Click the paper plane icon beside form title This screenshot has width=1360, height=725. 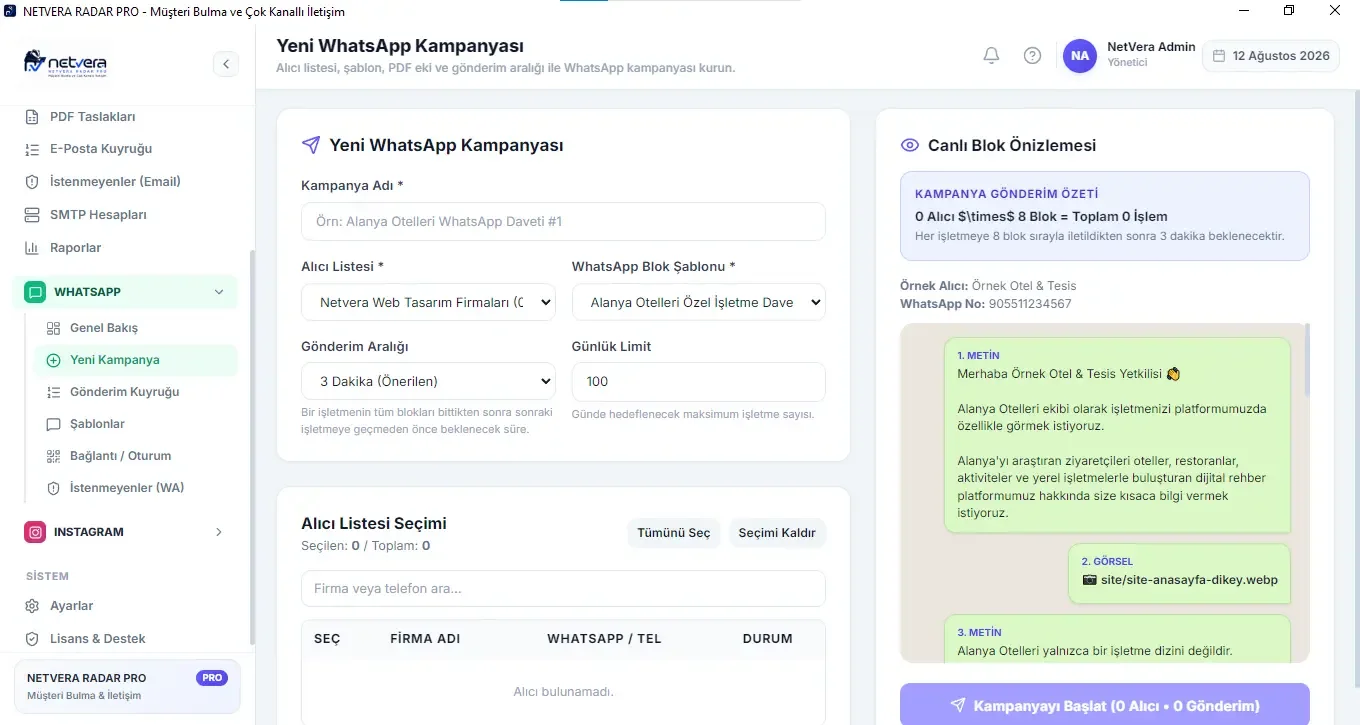(310, 145)
